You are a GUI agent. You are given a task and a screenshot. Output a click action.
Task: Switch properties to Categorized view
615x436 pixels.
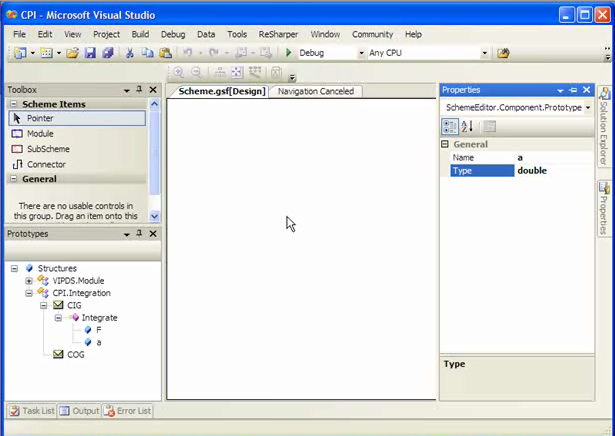point(450,126)
